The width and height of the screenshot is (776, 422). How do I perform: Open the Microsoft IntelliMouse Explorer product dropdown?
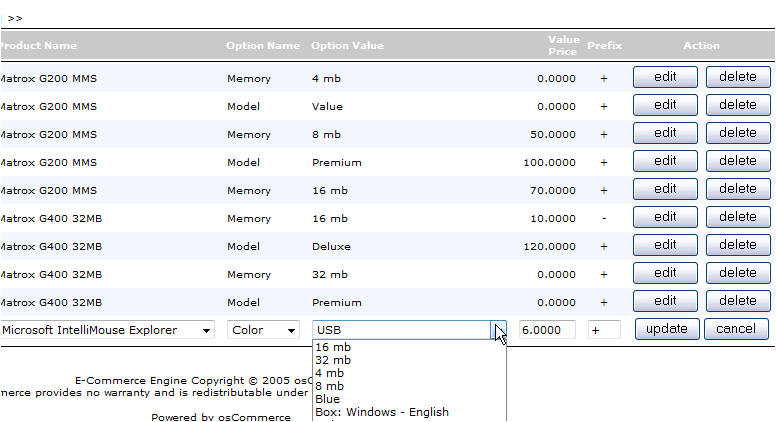pos(107,330)
